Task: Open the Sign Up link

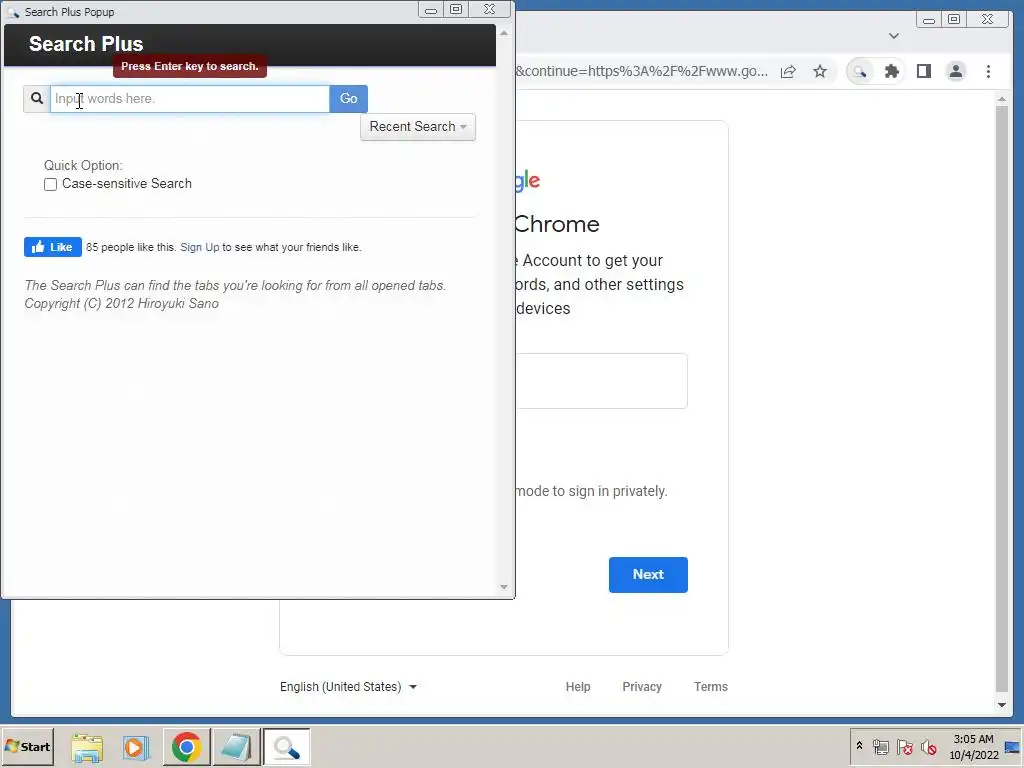Action: click(200, 247)
